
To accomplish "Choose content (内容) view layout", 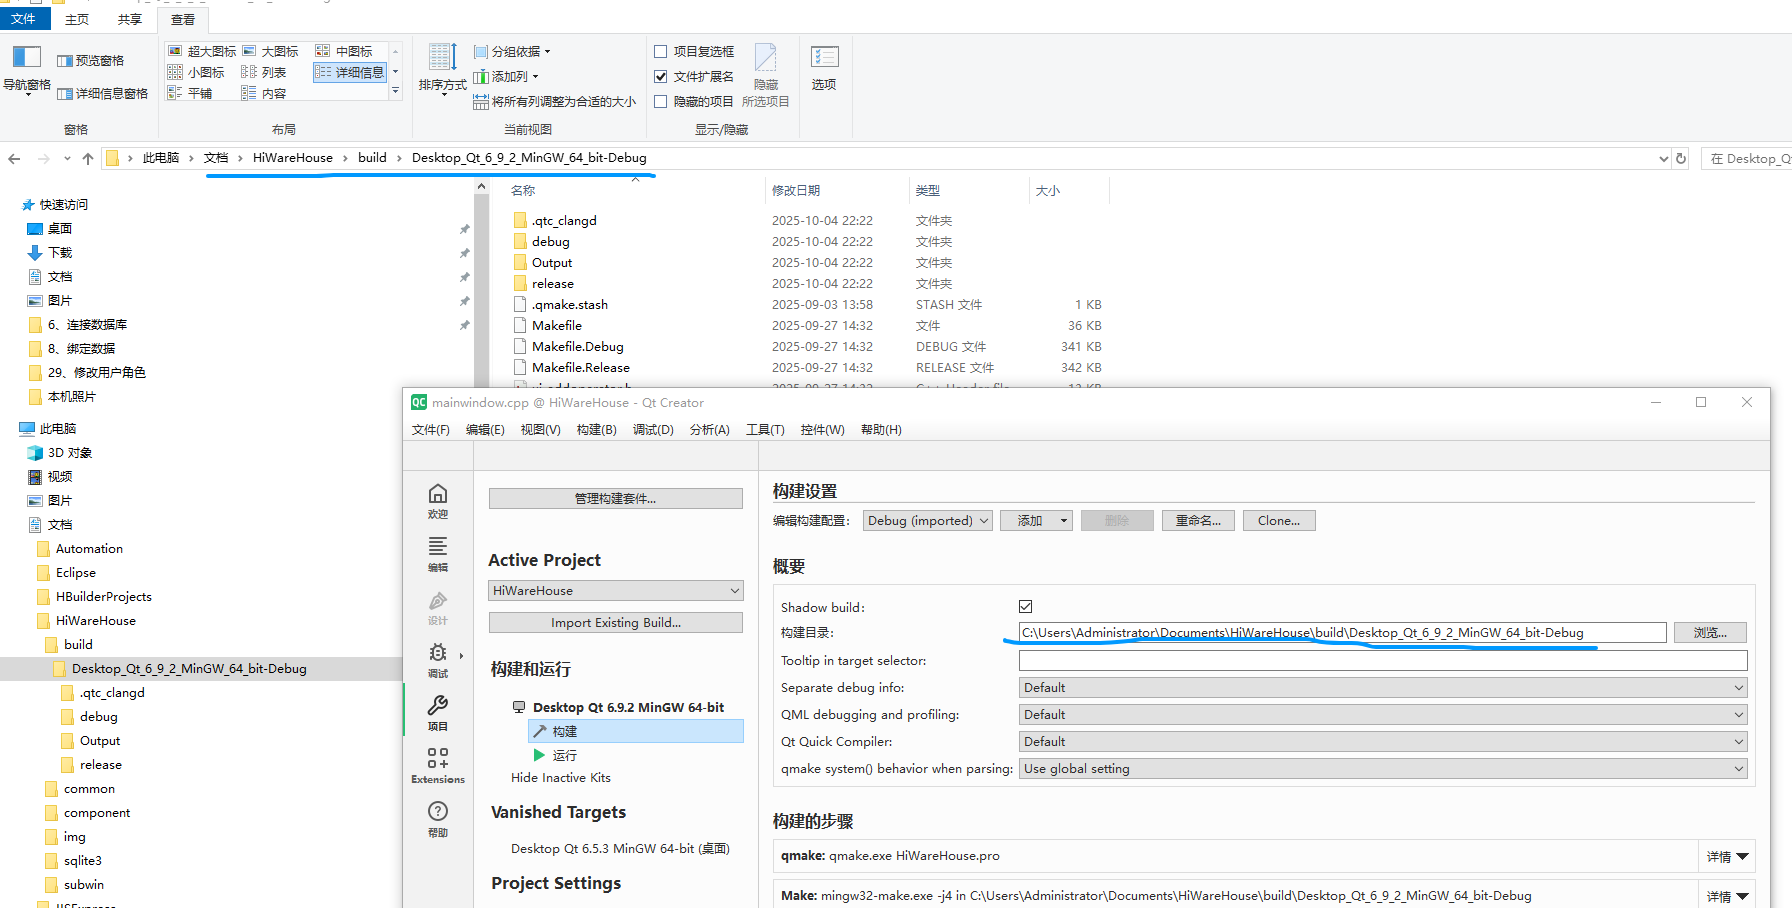I will 264,93.
